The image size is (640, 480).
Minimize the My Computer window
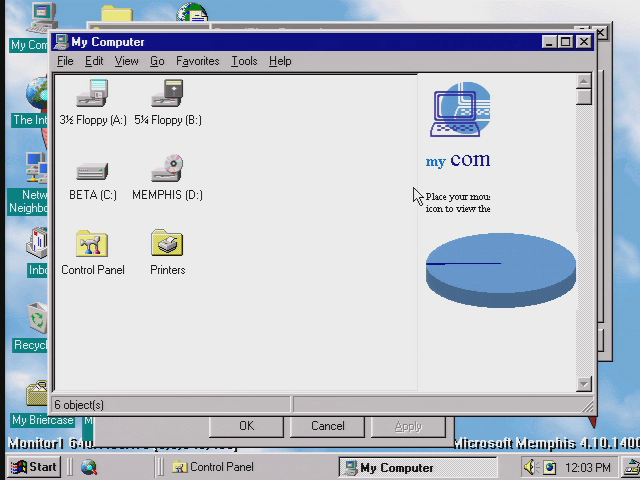coord(549,42)
